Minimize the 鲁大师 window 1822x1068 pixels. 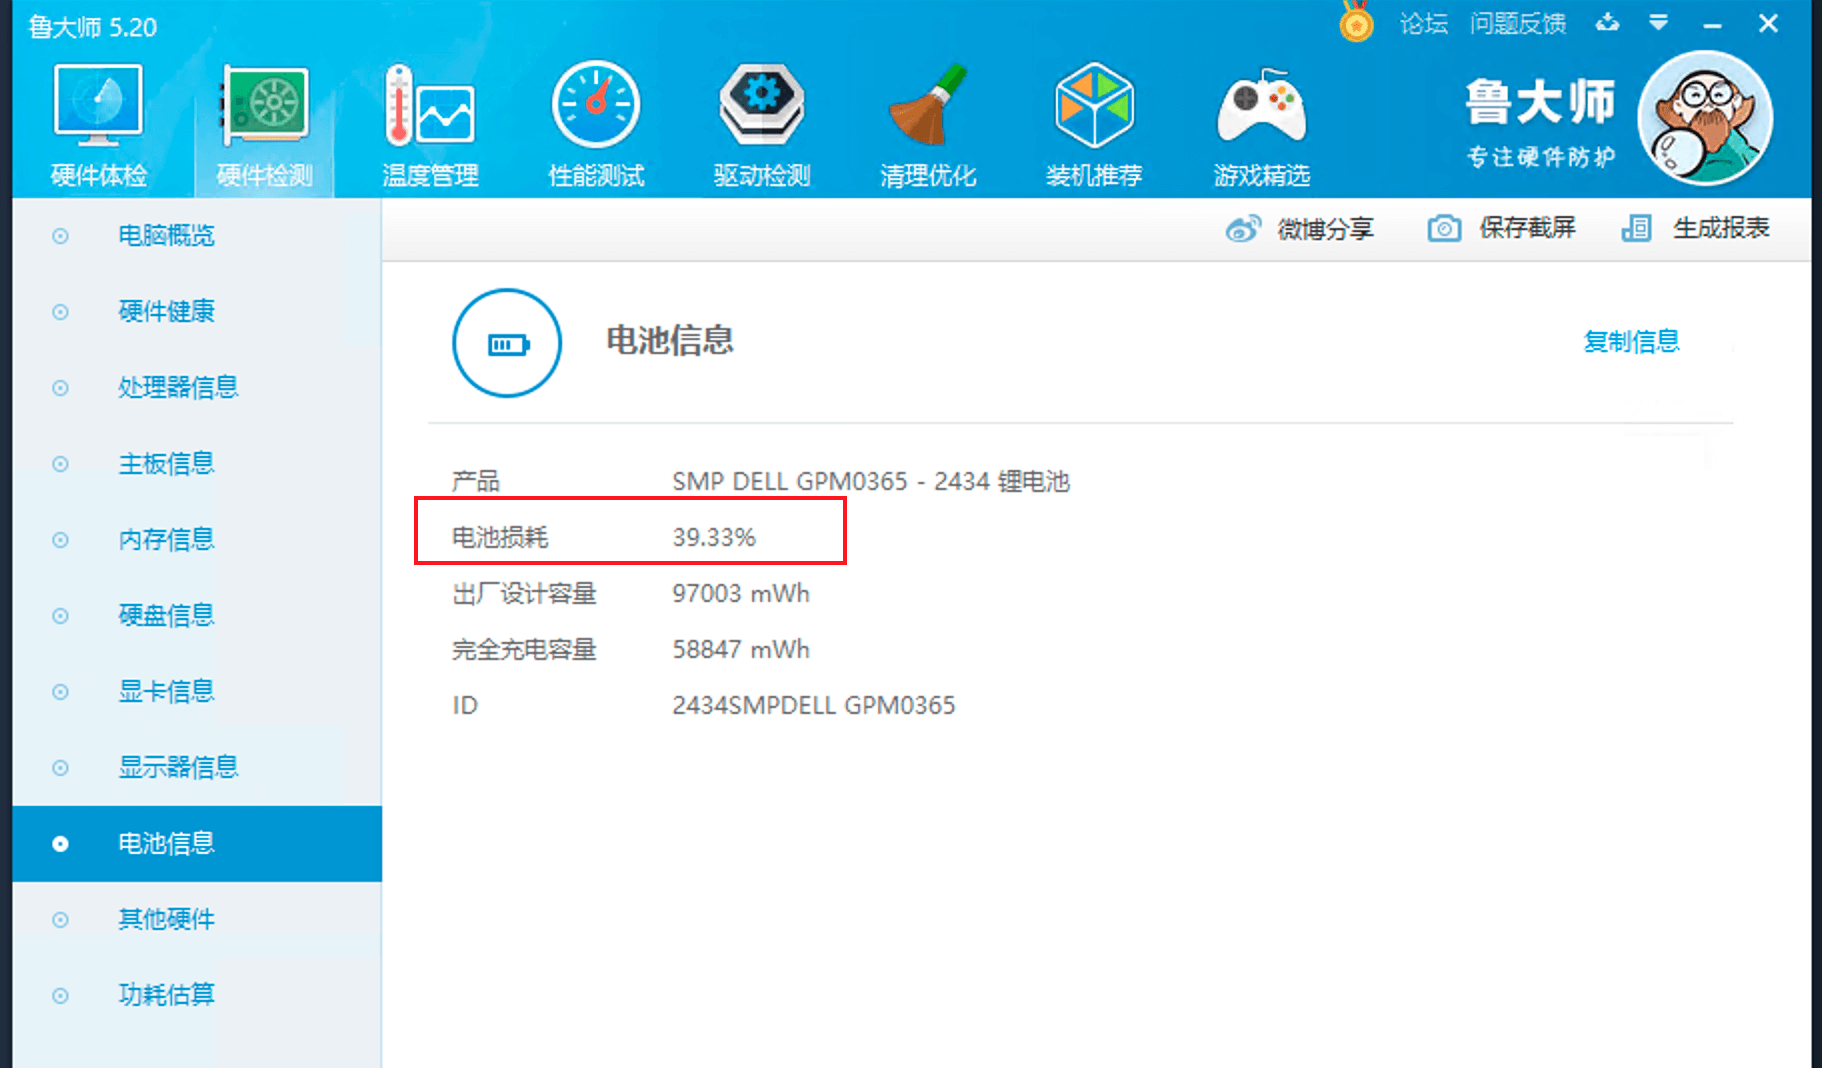click(x=1712, y=24)
